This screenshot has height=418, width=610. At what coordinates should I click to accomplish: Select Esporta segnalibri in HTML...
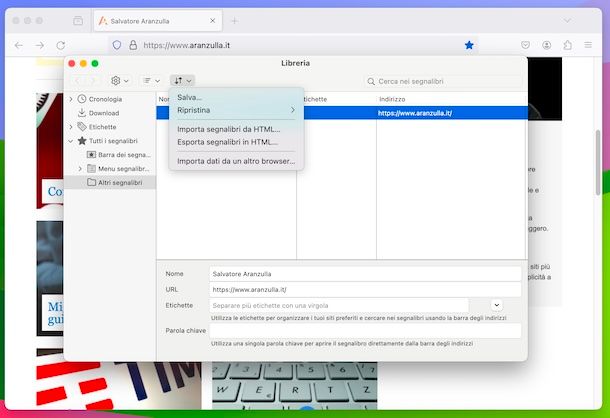[228, 142]
